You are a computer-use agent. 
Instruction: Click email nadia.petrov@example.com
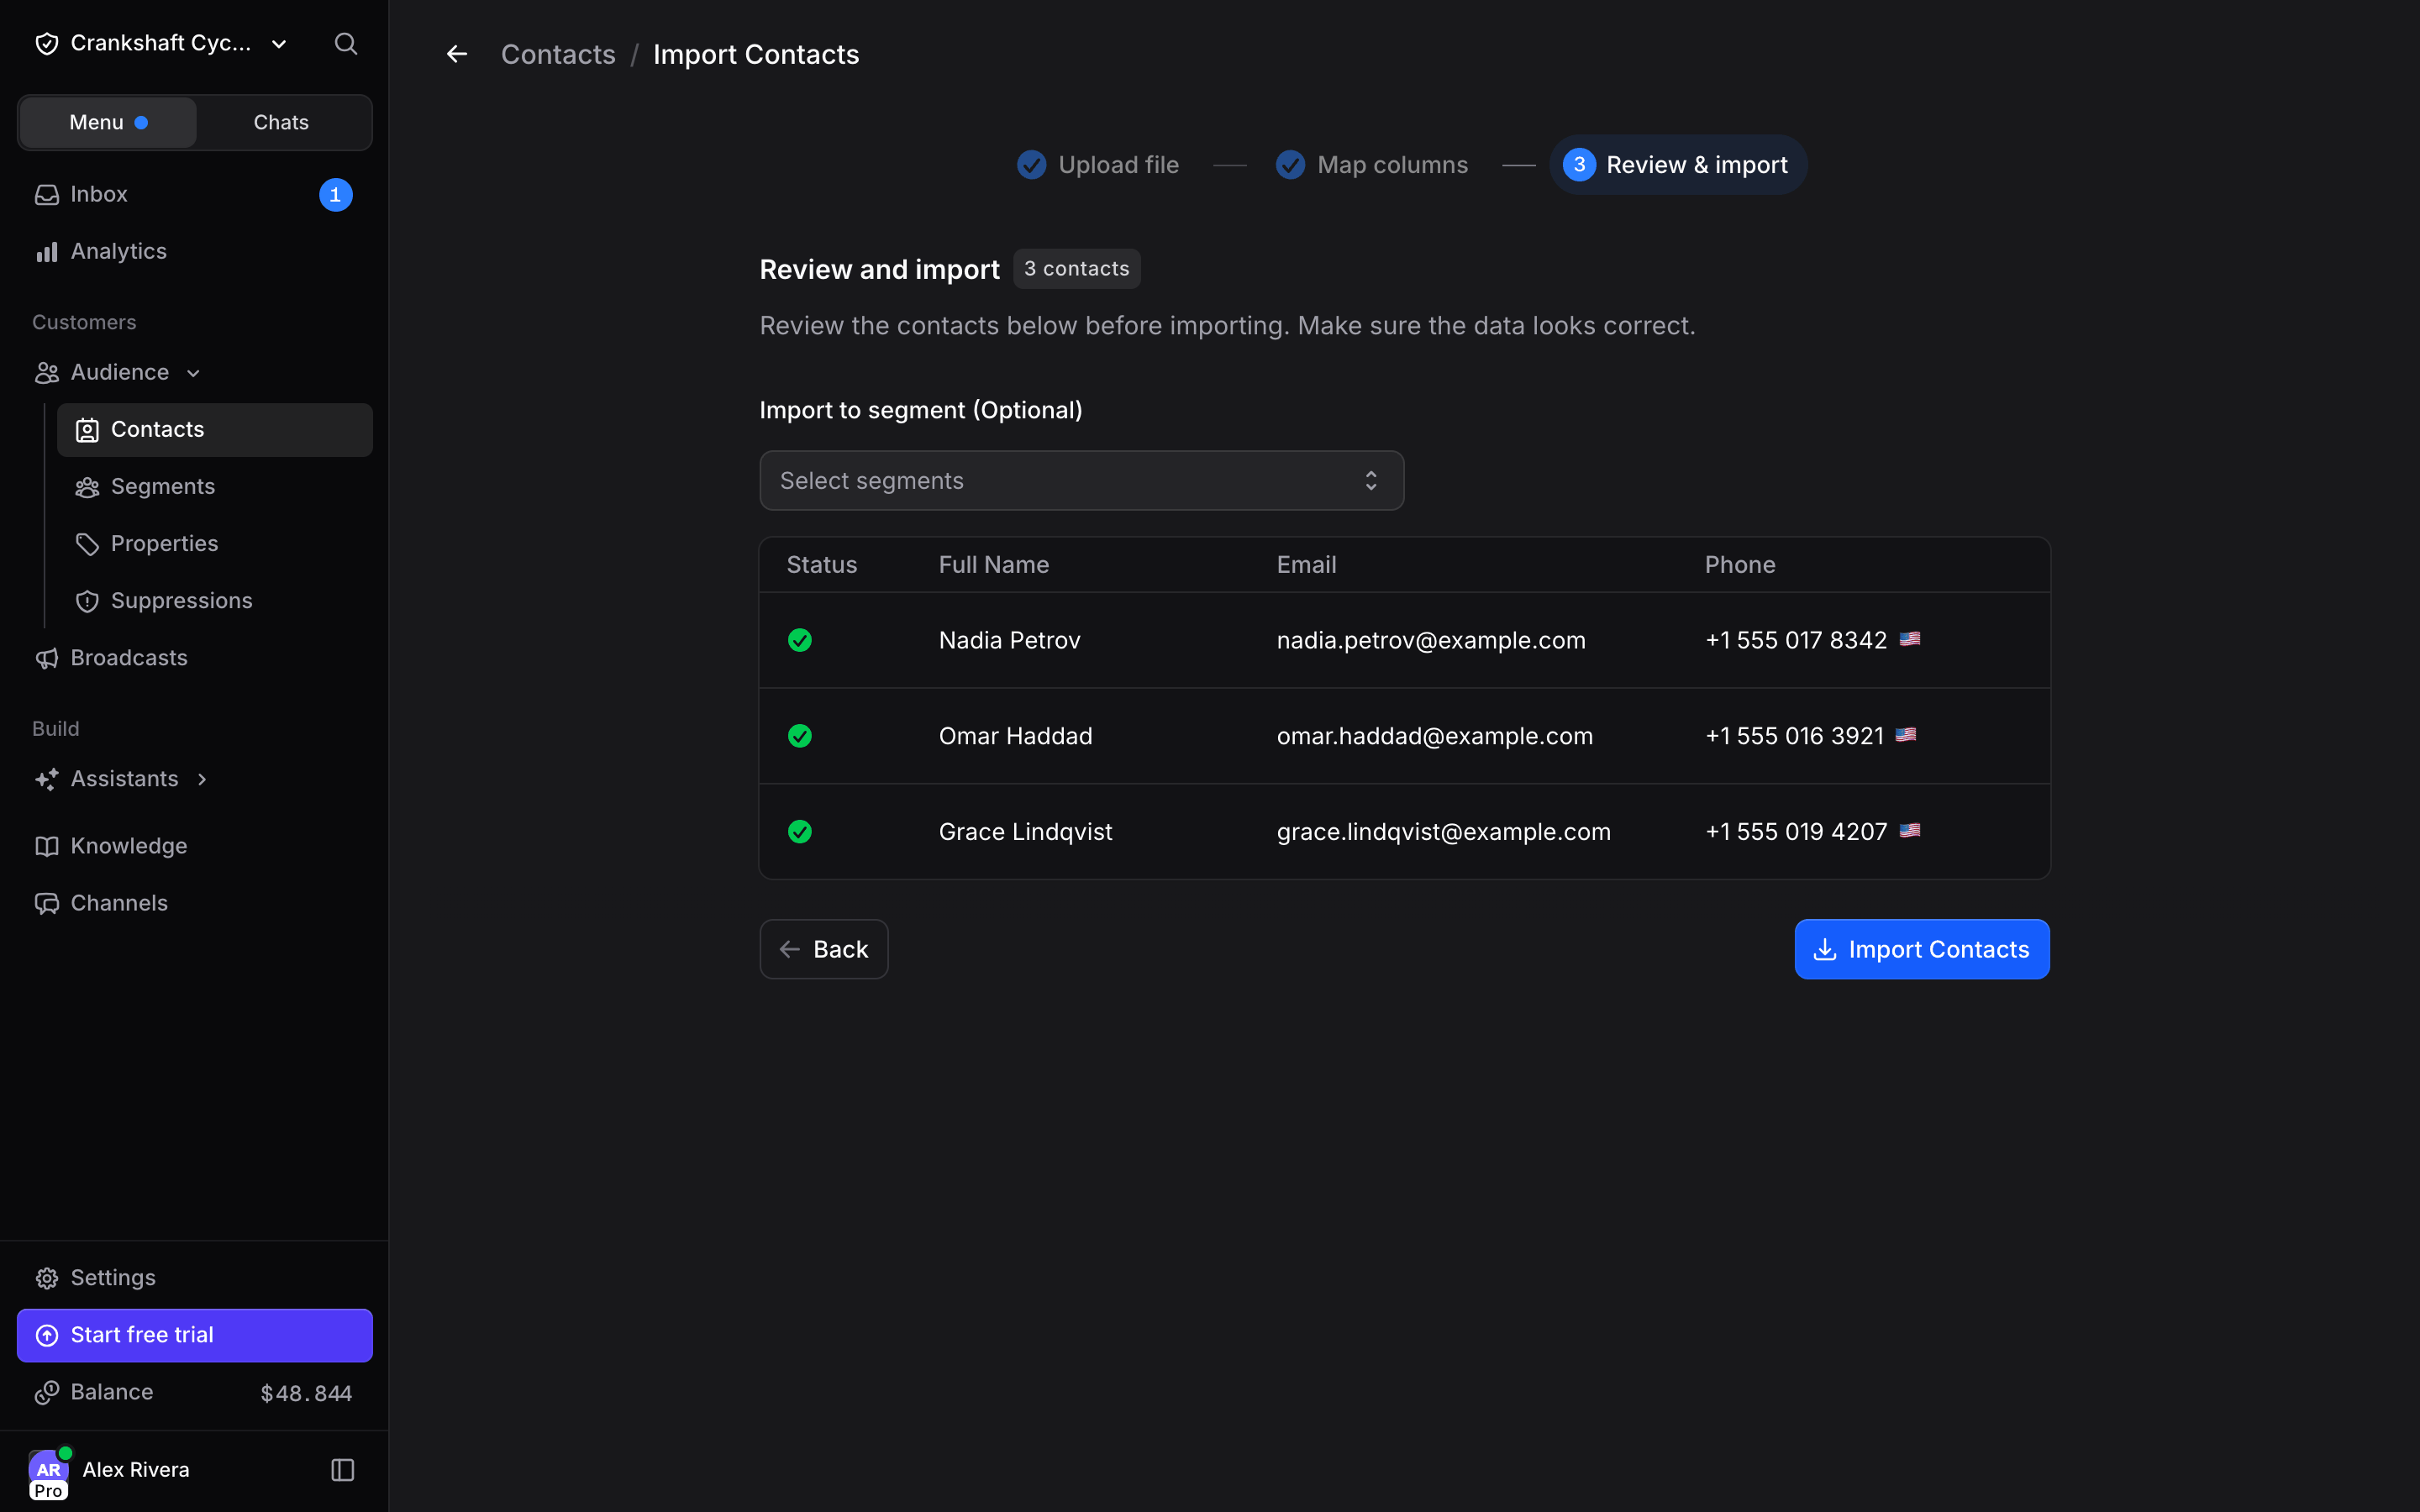[1431, 640]
